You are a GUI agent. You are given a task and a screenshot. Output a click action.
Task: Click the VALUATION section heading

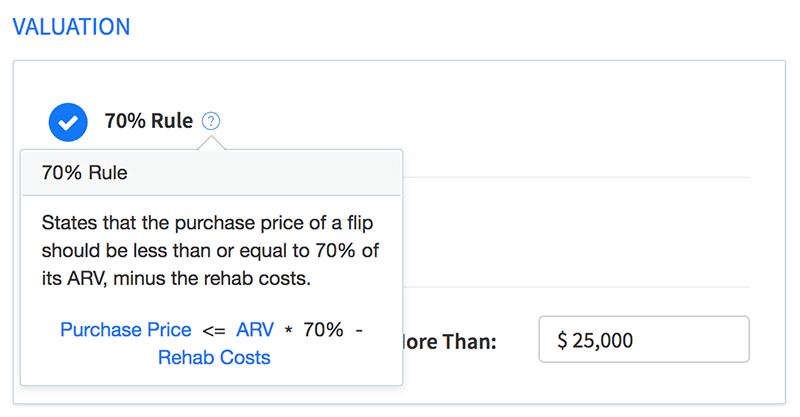click(x=71, y=27)
